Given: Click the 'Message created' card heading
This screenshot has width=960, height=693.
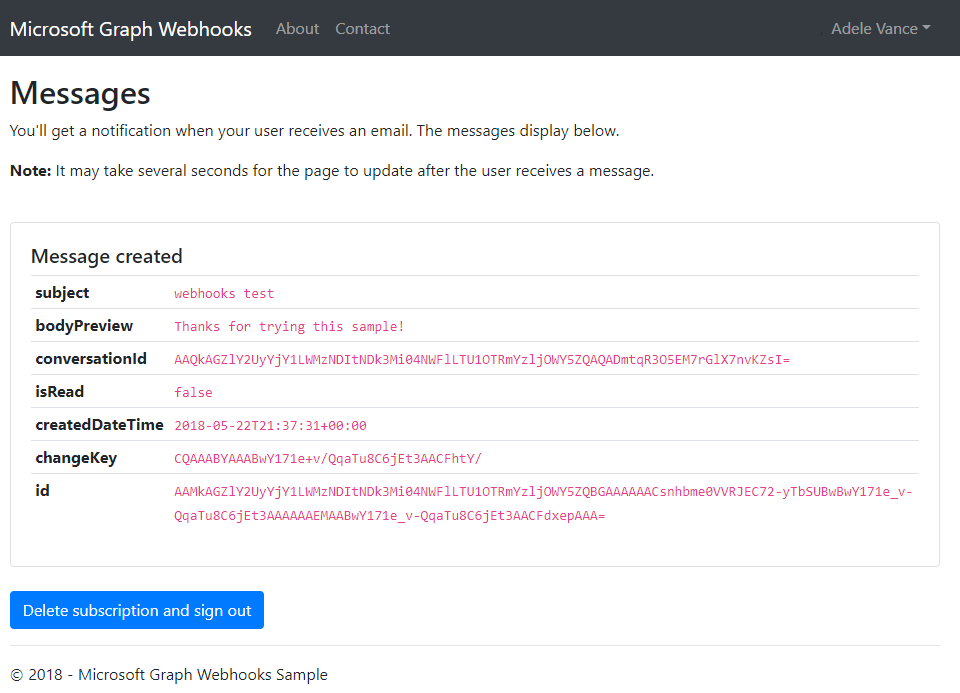Looking at the screenshot, I should pyautogui.click(x=107, y=256).
